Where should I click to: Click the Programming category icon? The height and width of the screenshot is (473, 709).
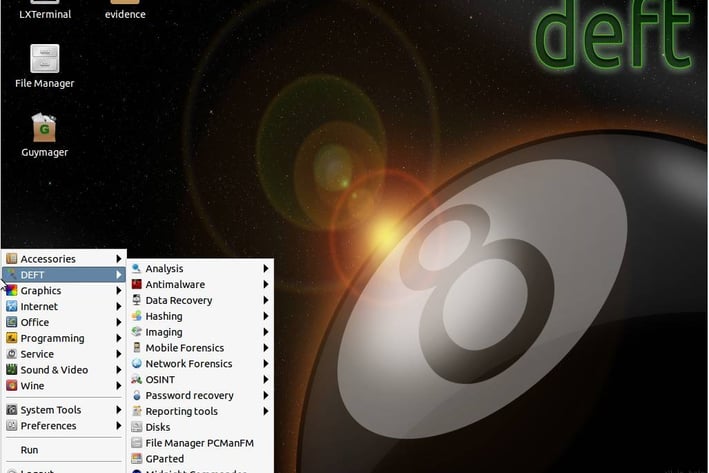(x=12, y=338)
